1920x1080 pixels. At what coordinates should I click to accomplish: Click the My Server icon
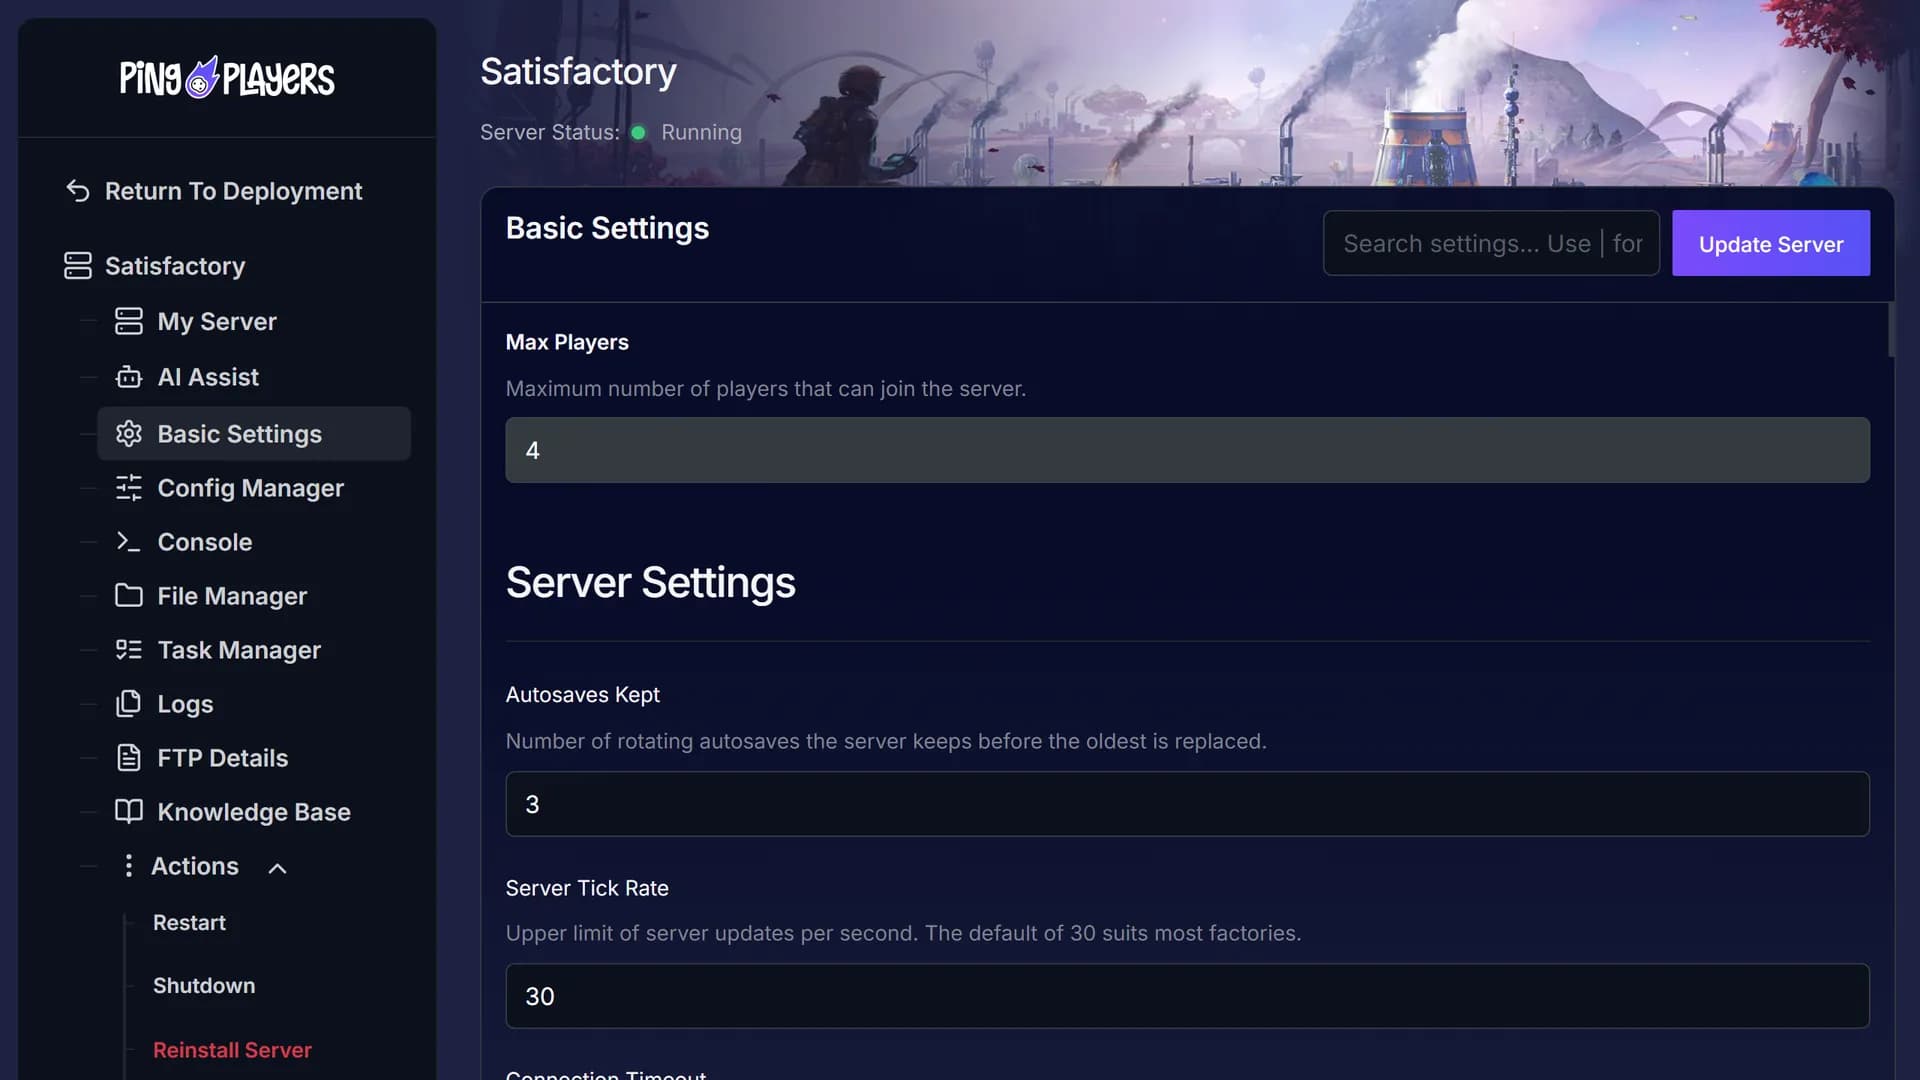129,321
